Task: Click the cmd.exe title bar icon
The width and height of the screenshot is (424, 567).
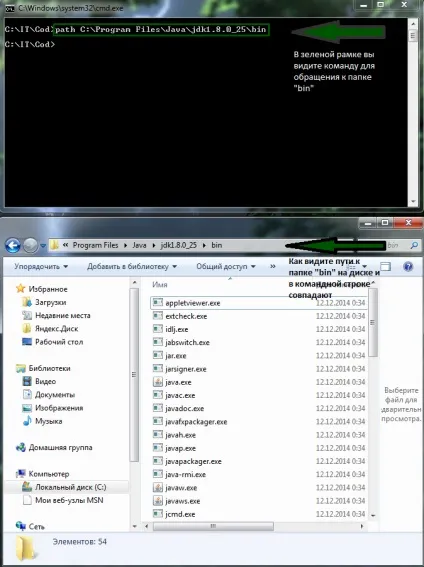Action: 10,8
